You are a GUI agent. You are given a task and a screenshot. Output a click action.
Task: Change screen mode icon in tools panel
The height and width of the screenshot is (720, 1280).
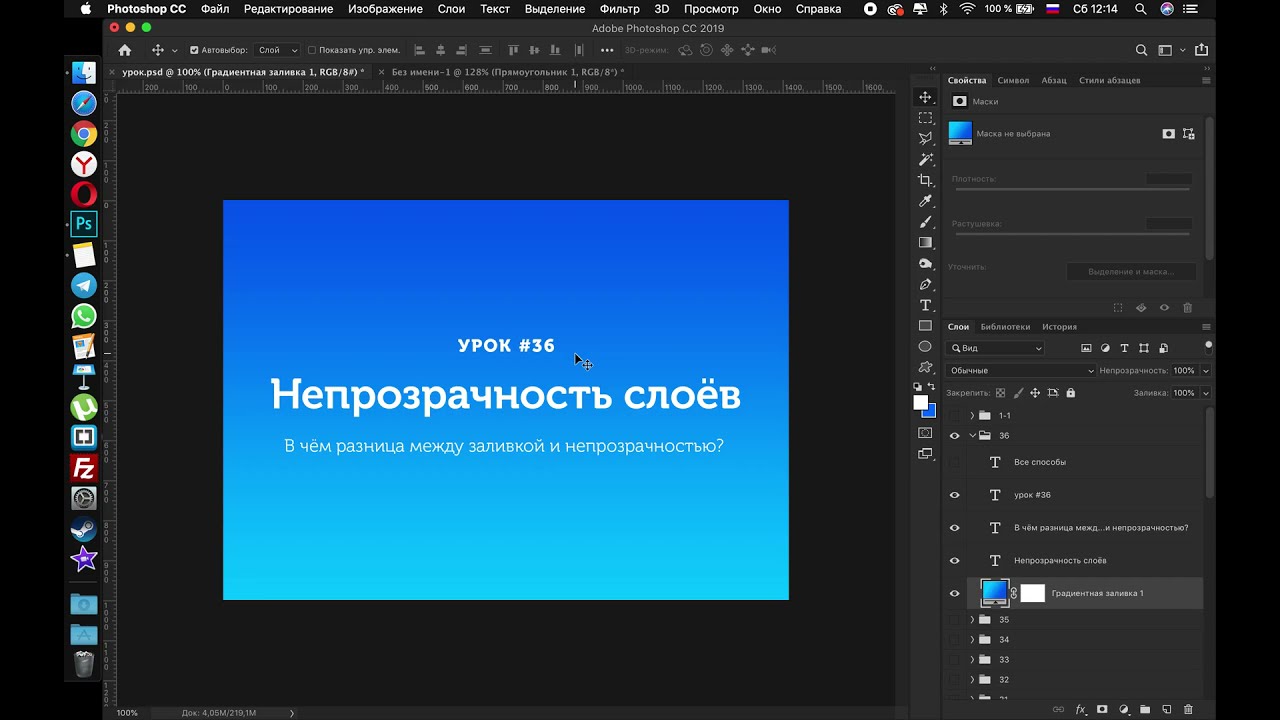point(925,454)
